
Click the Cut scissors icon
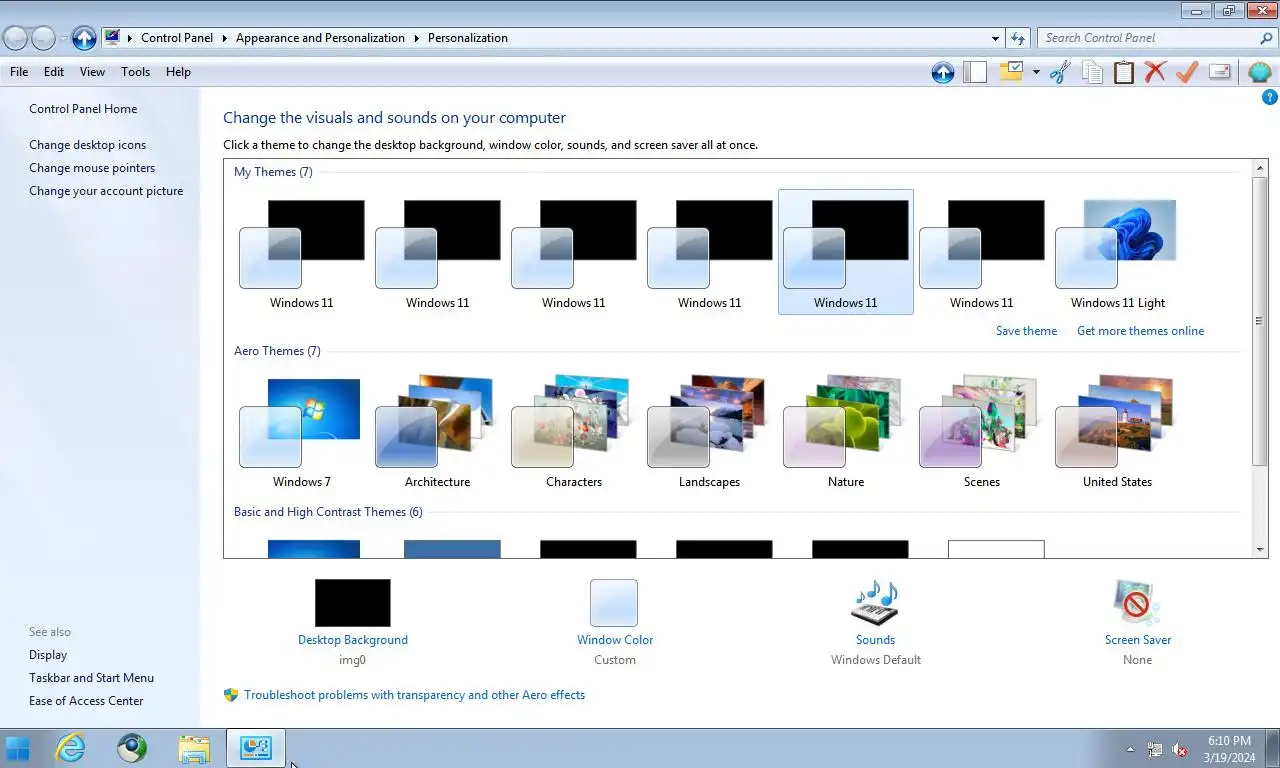[x=1060, y=72]
